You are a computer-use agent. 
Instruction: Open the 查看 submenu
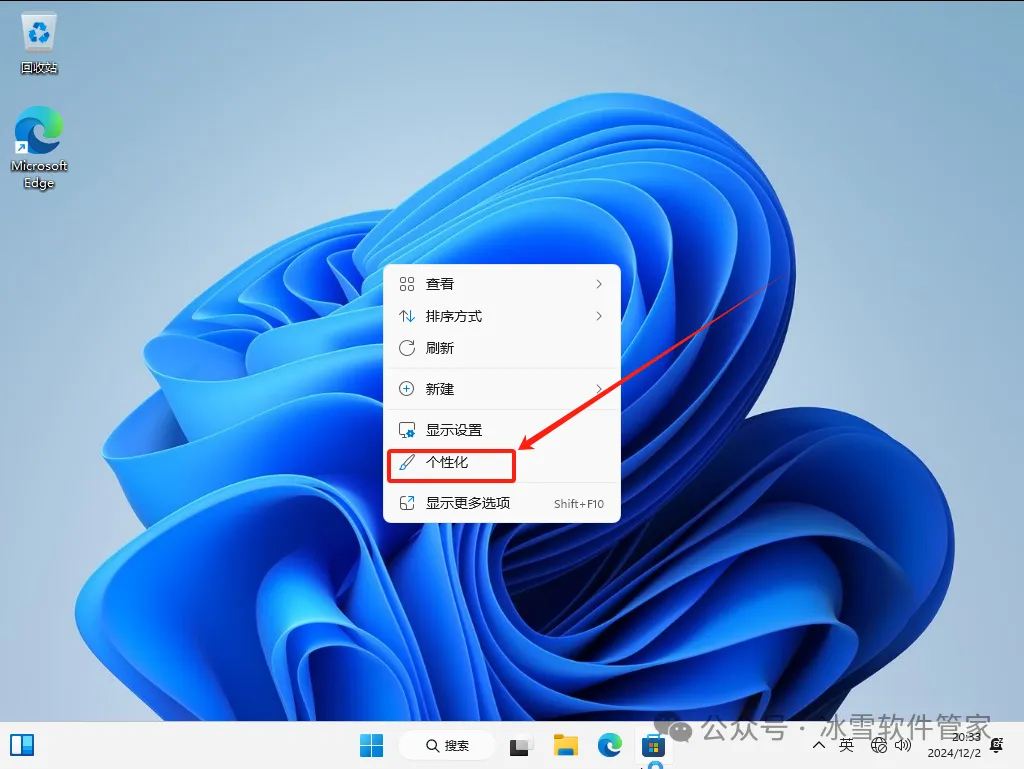click(502, 284)
